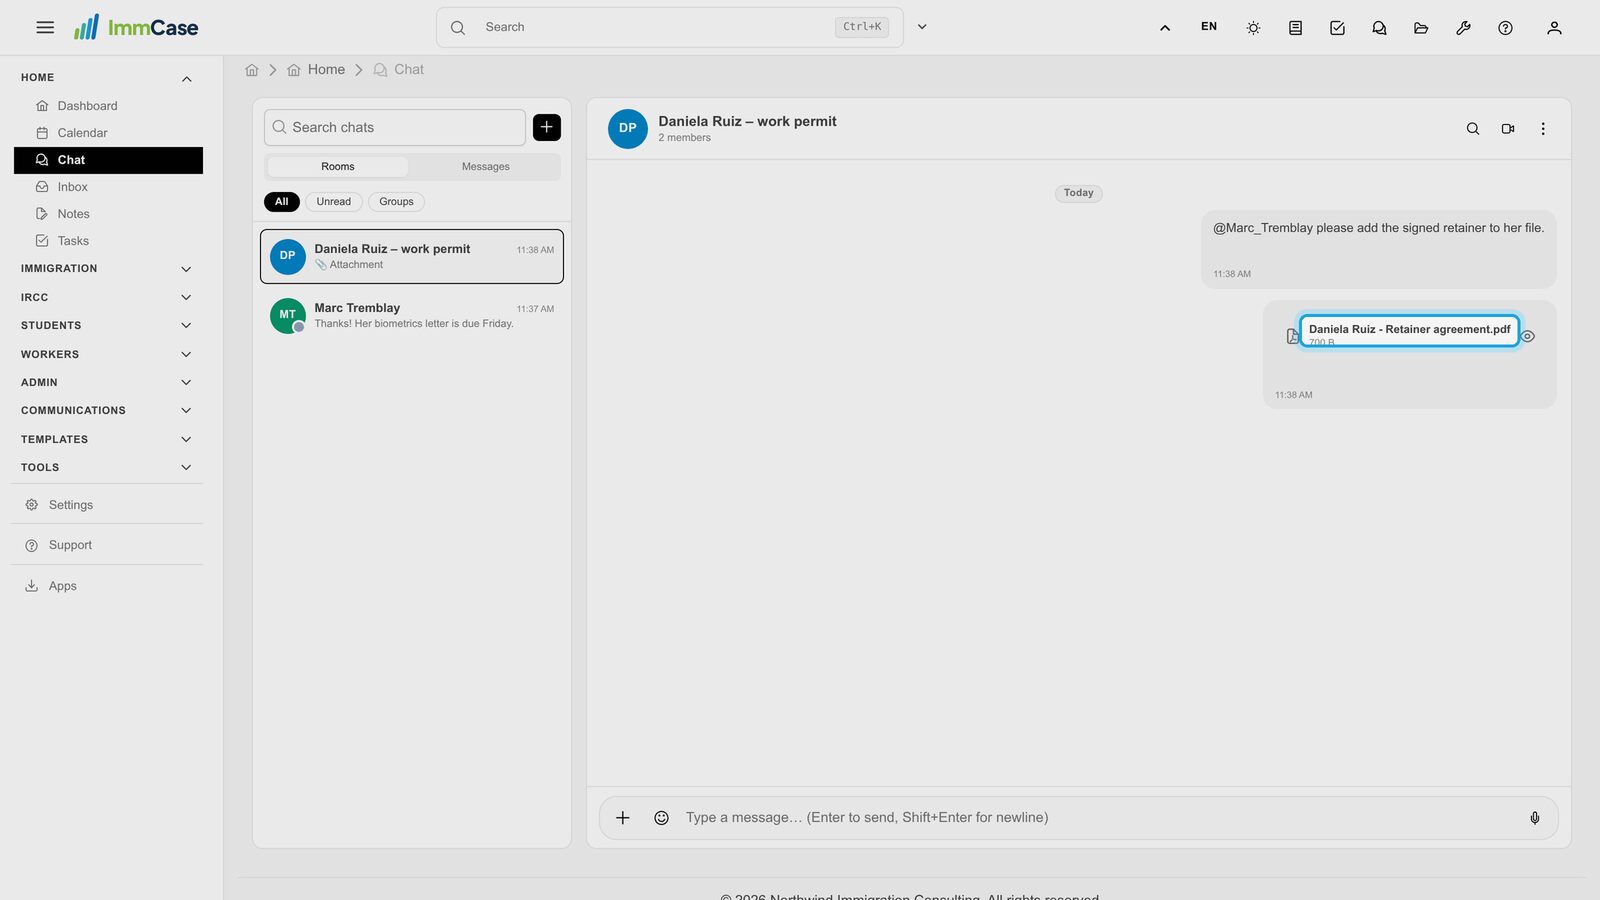Screen dimensions: 1600x900
Task: Open the search options dropdown arrow
Action: (922, 27)
